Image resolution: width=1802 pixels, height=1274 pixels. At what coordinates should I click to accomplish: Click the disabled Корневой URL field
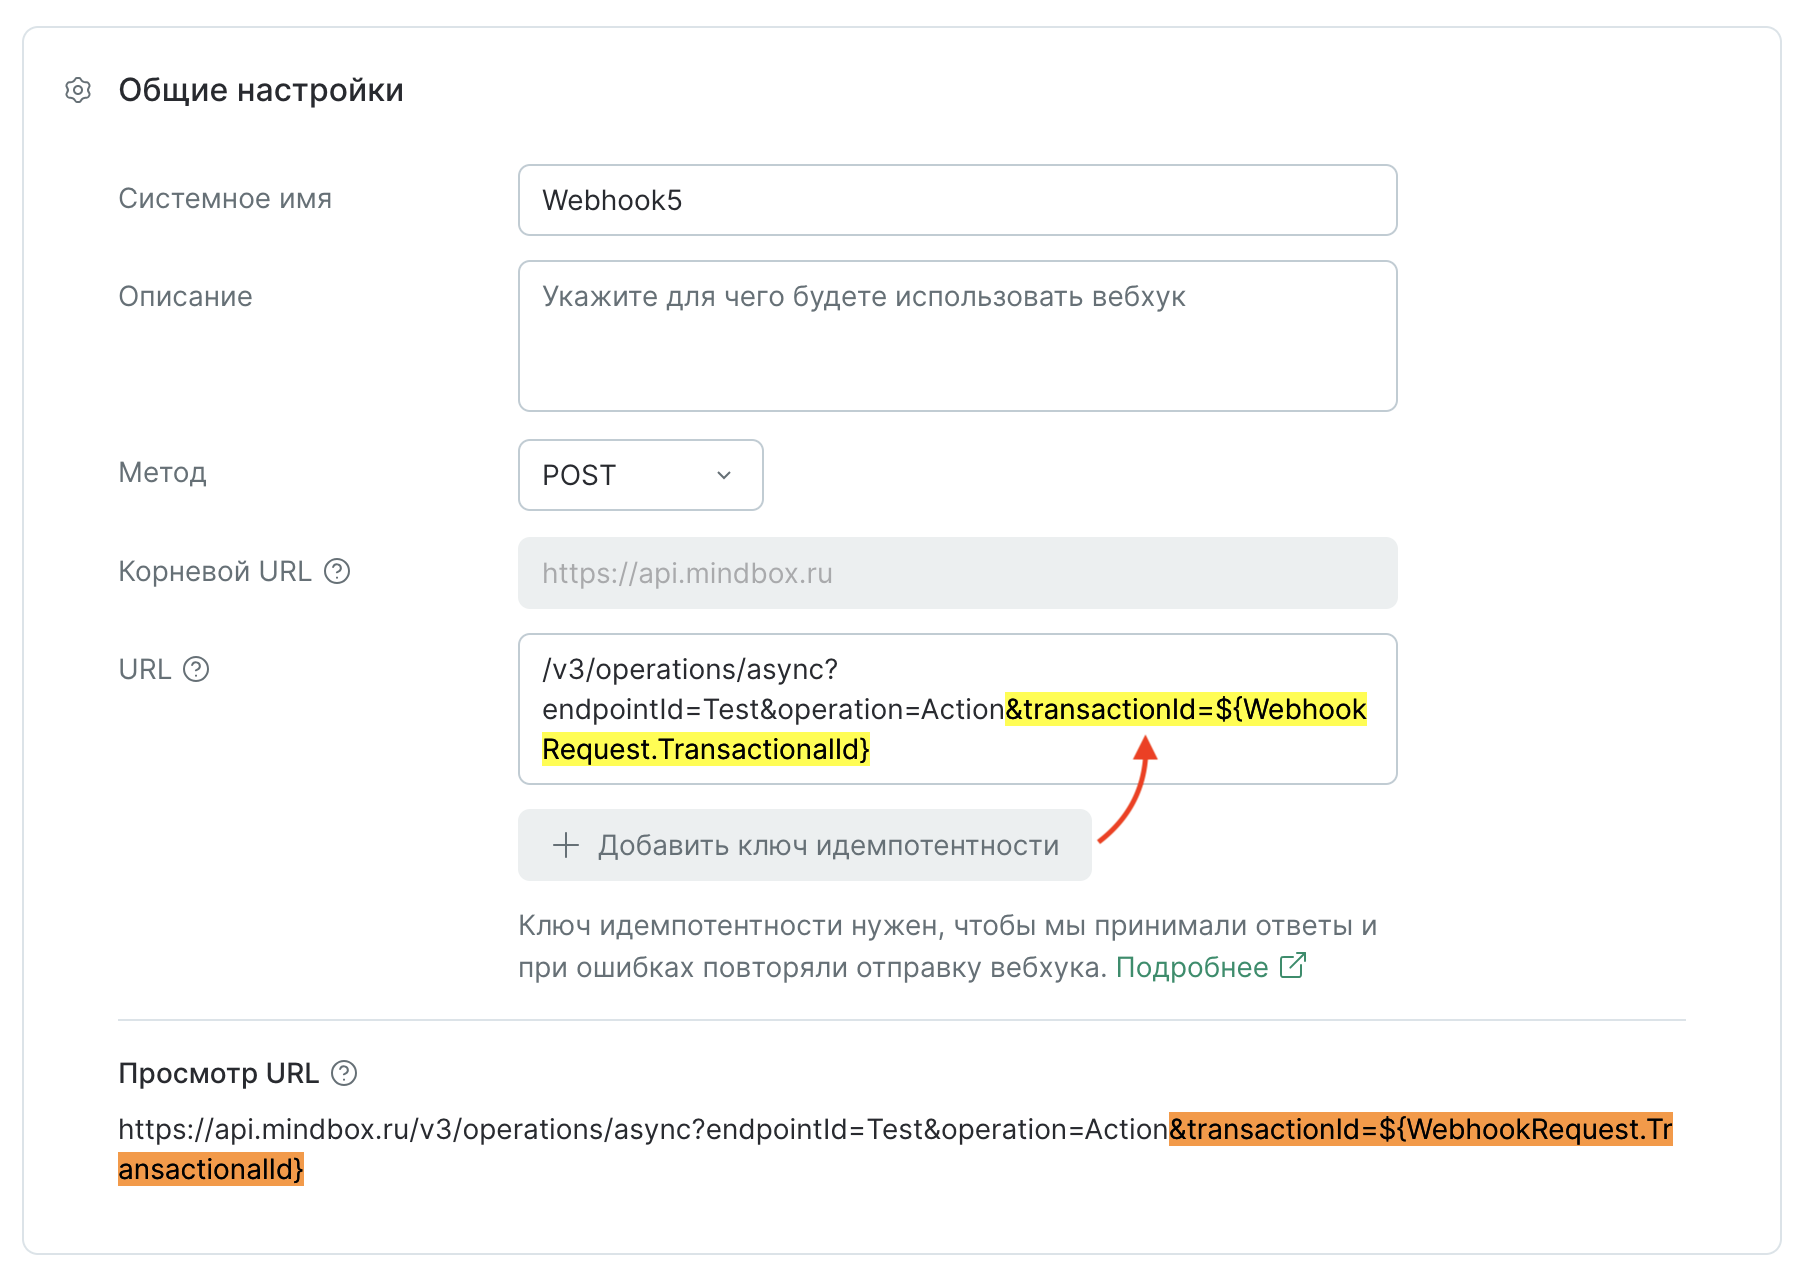point(958,573)
